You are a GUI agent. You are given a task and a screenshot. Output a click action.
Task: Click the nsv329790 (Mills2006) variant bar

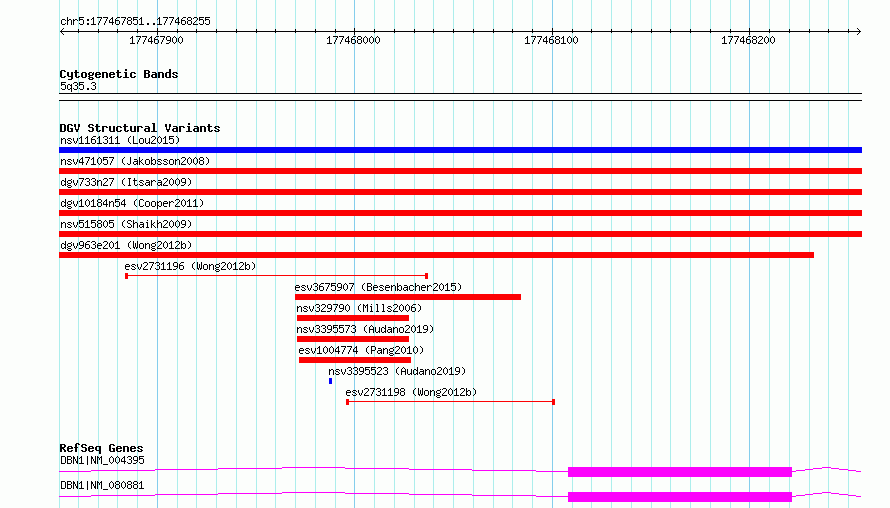tap(352, 318)
